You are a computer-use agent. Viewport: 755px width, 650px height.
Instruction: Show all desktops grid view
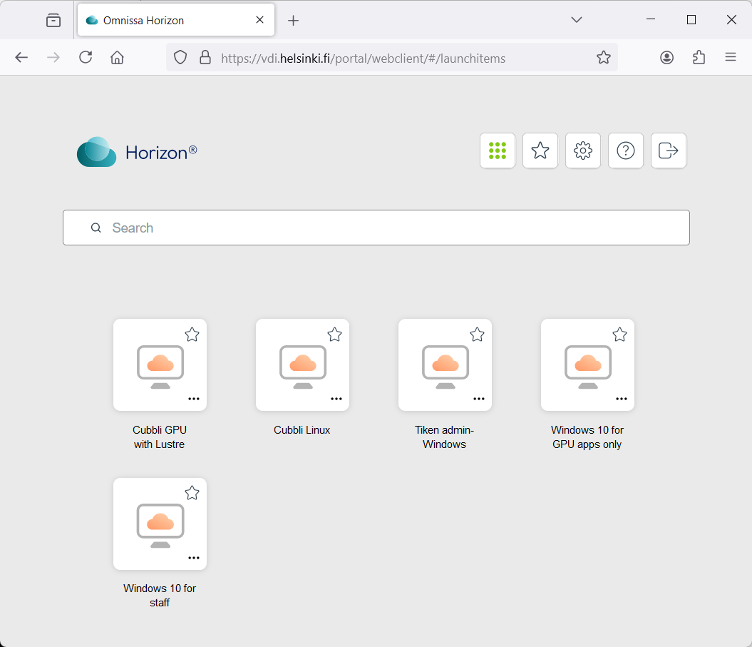coord(499,151)
